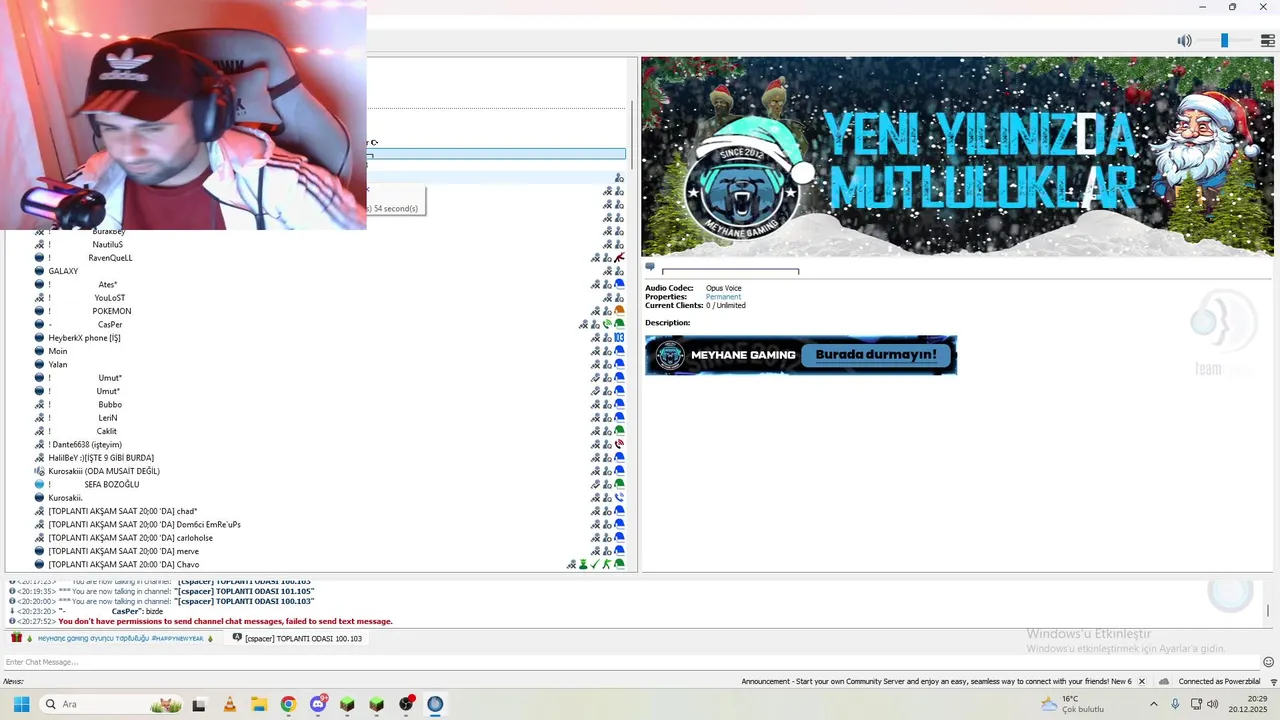
Task: Click the orange hat badge on POKEMON's row
Action: click(x=619, y=311)
